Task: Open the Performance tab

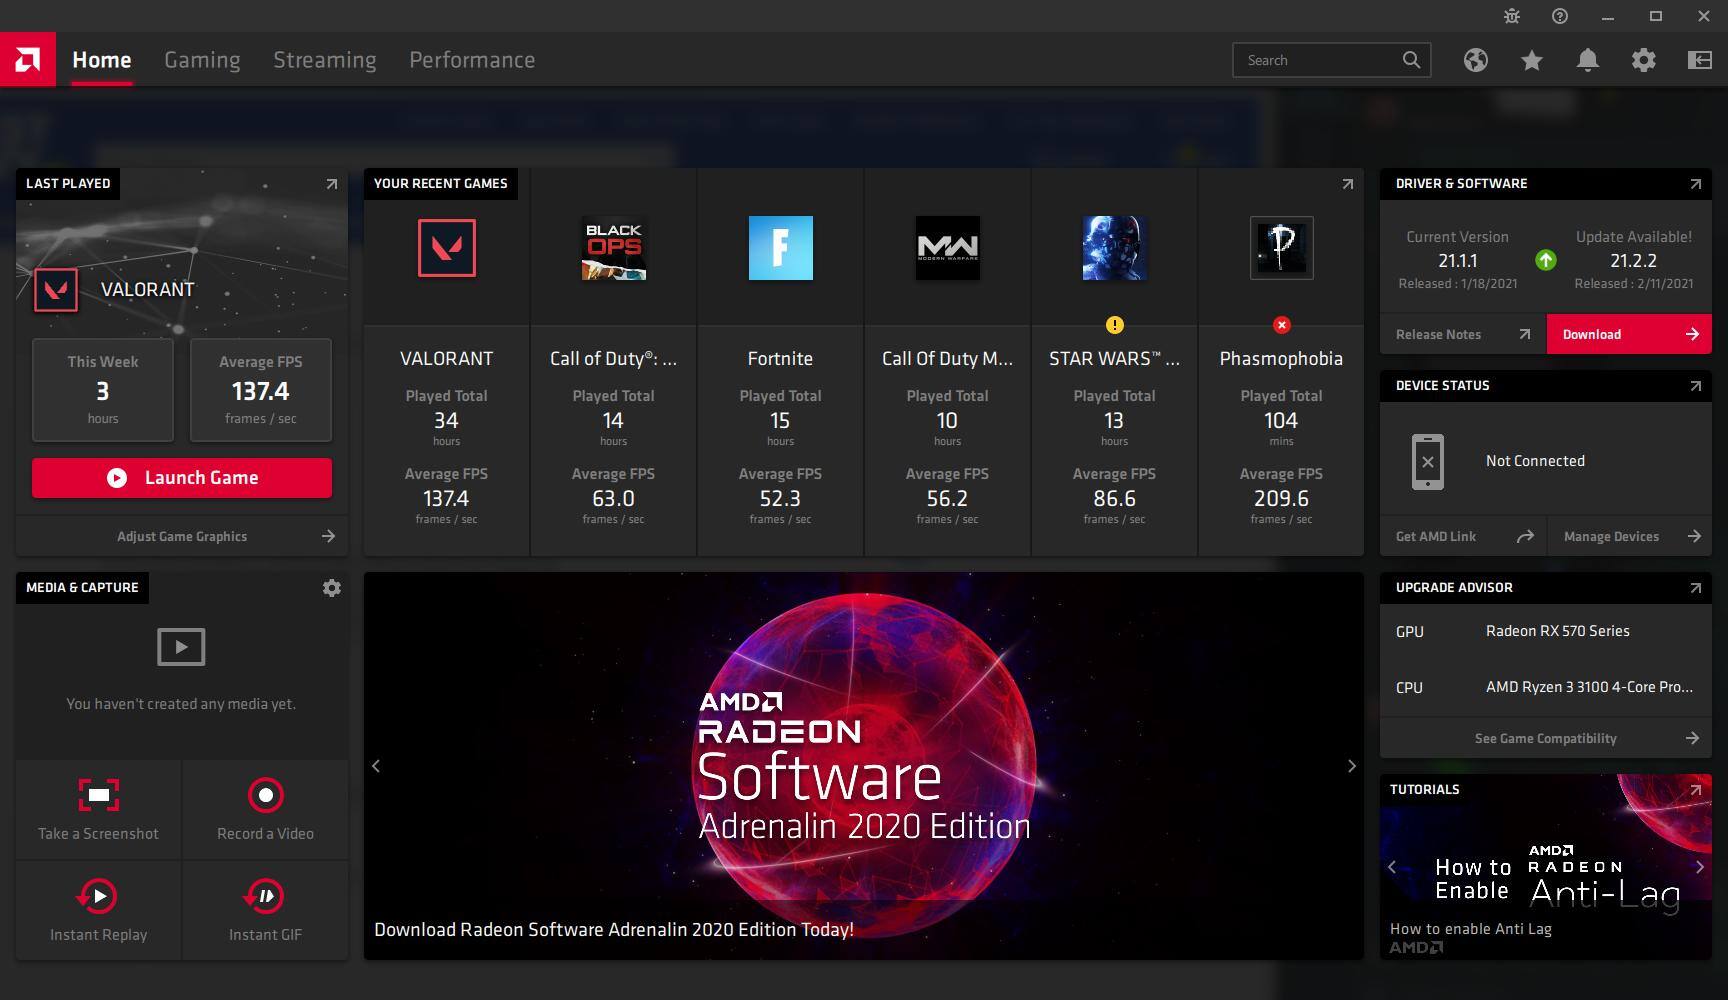Action: (471, 60)
